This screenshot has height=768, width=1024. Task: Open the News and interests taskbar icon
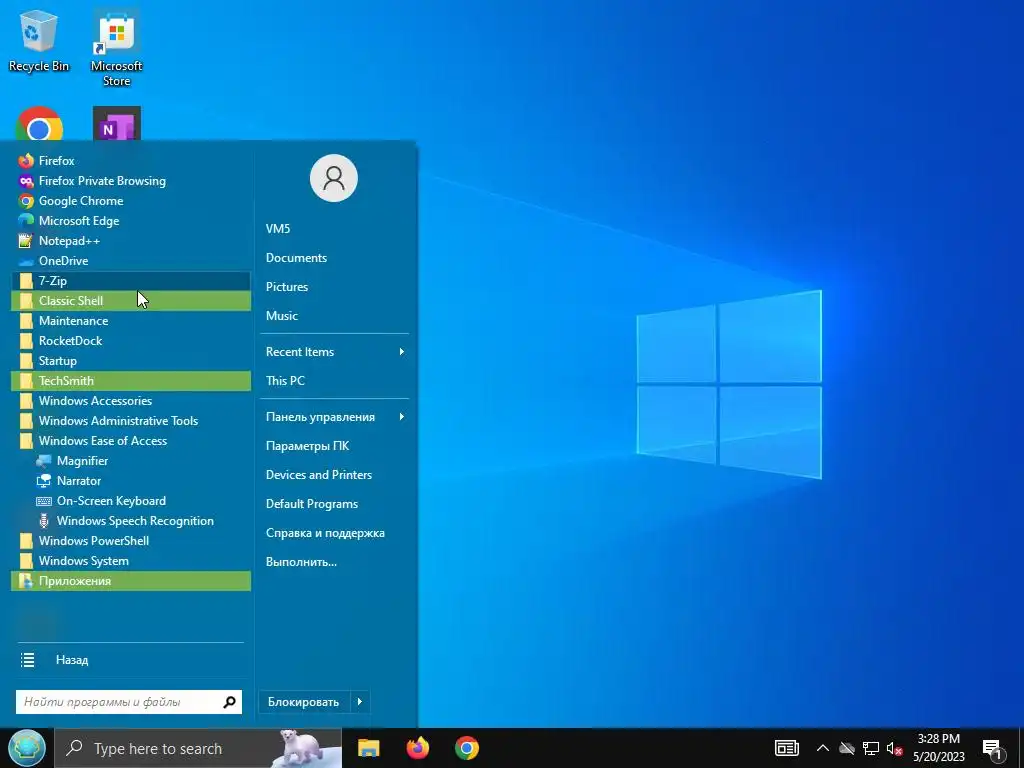pos(787,748)
